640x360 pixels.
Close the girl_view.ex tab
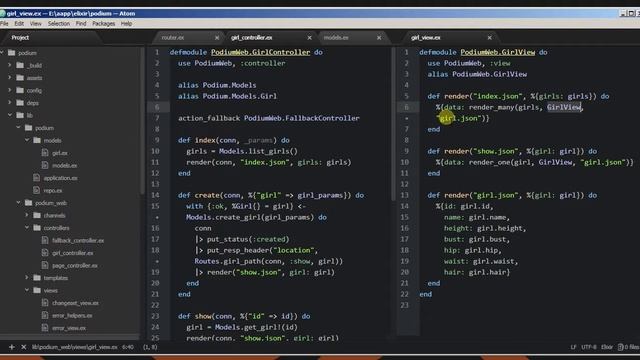[x=489, y=38]
